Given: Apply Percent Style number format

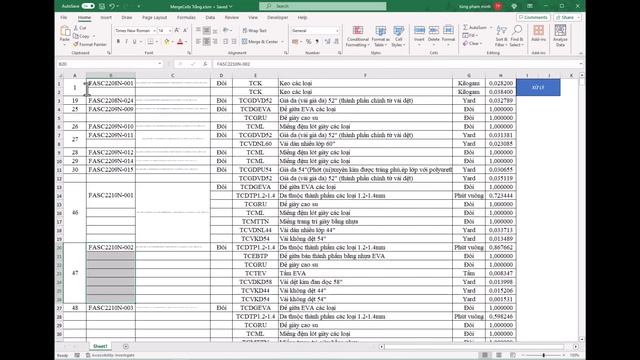Looking at the screenshot, I should point(309,42).
